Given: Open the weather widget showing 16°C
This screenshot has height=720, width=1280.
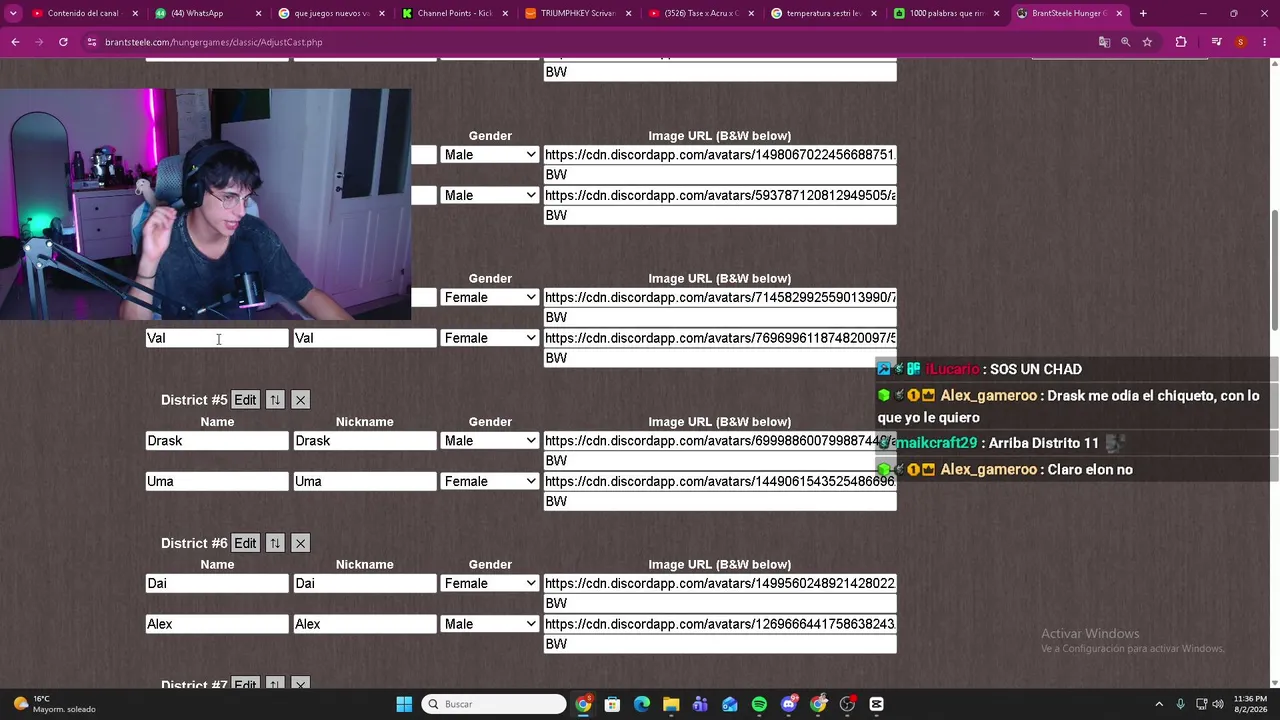Looking at the screenshot, I should click(x=55, y=704).
